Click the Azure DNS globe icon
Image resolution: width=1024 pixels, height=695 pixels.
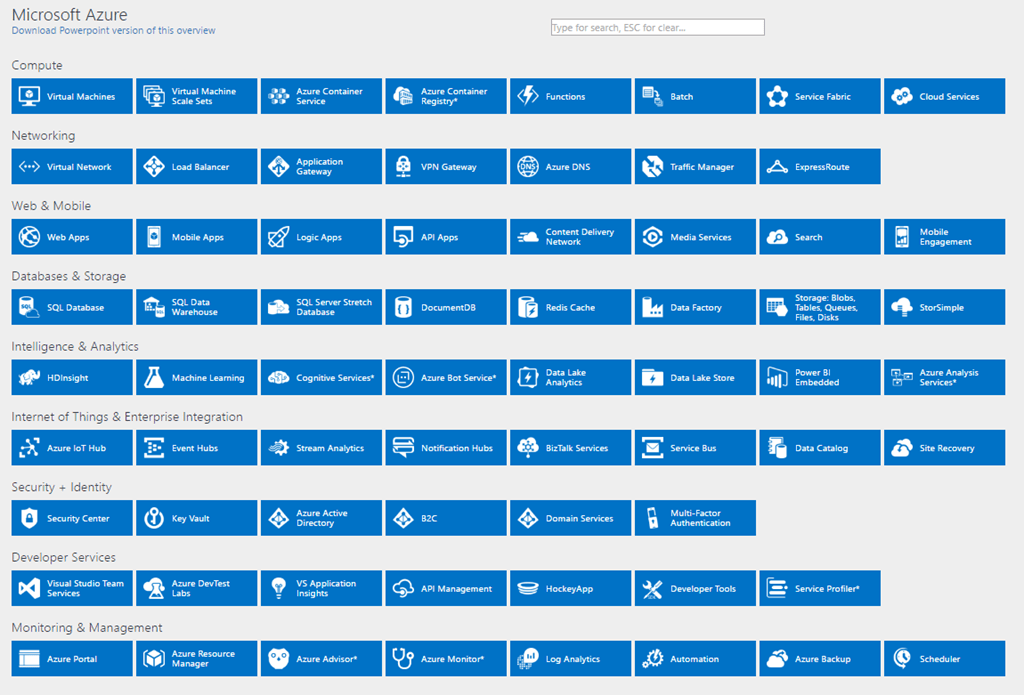click(x=528, y=167)
